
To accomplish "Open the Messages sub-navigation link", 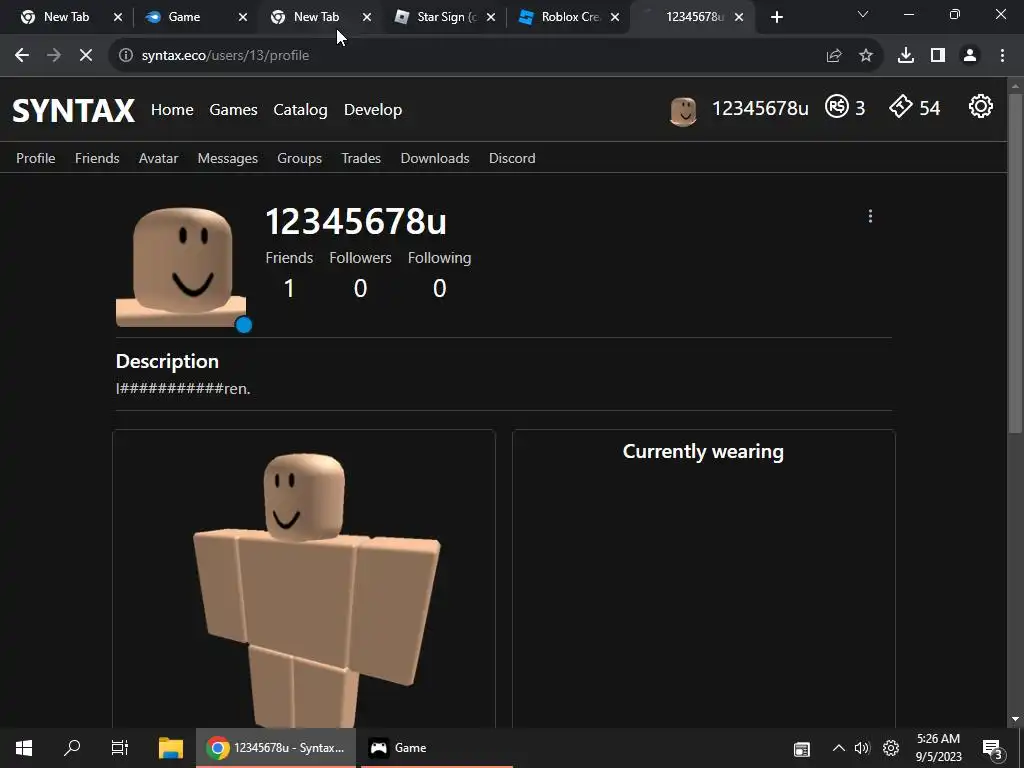I will (228, 159).
